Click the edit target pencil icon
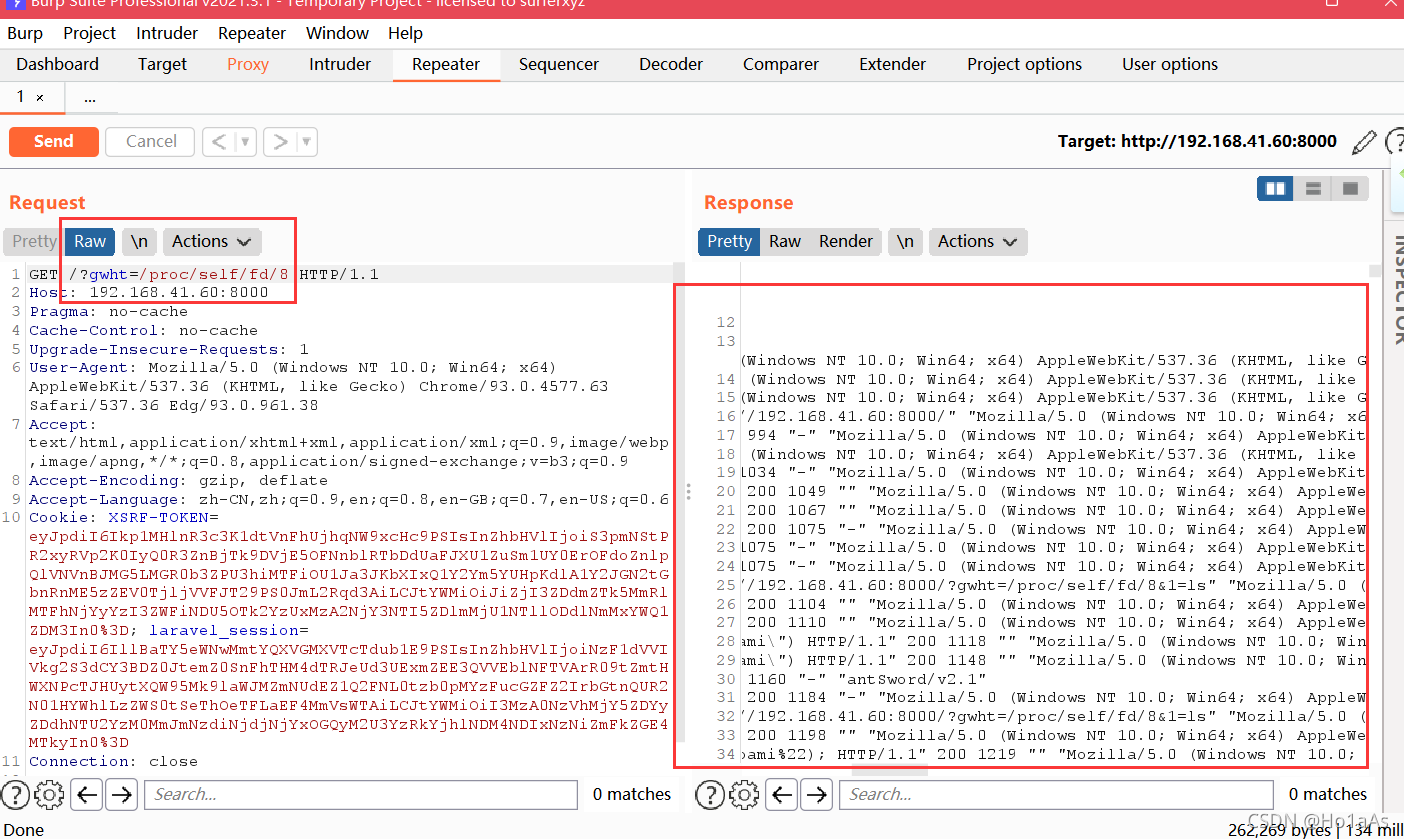Screen dimensions: 1404x839 click(x=1364, y=142)
